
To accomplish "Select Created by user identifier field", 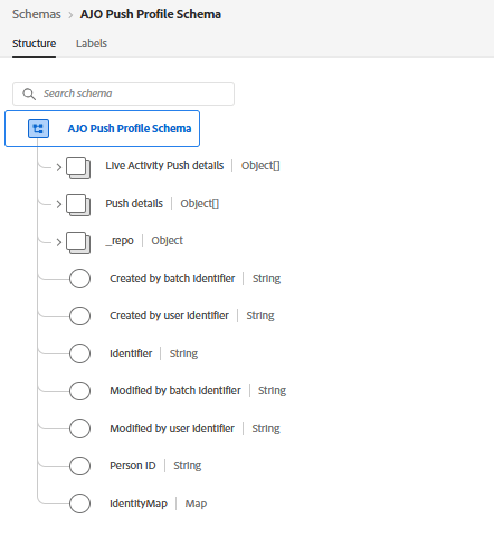I will coord(169,316).
